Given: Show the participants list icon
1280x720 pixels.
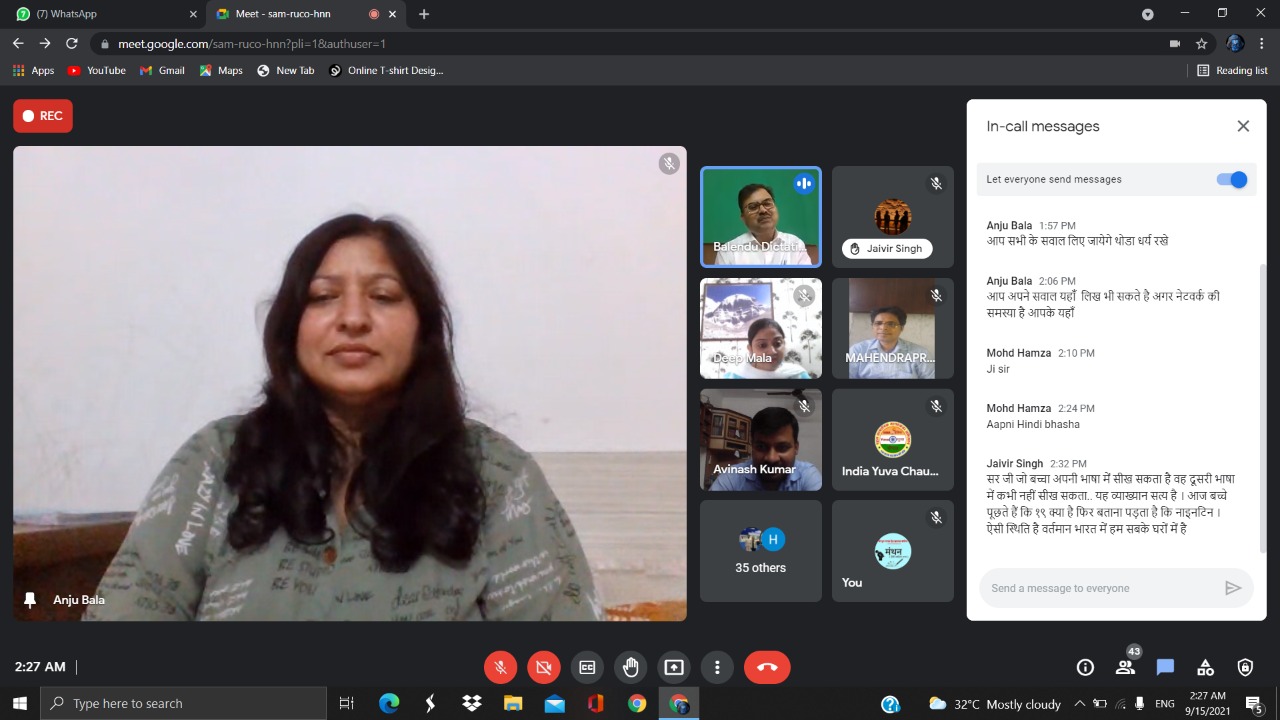Looking at the screenshot, I should (1125, 667).
